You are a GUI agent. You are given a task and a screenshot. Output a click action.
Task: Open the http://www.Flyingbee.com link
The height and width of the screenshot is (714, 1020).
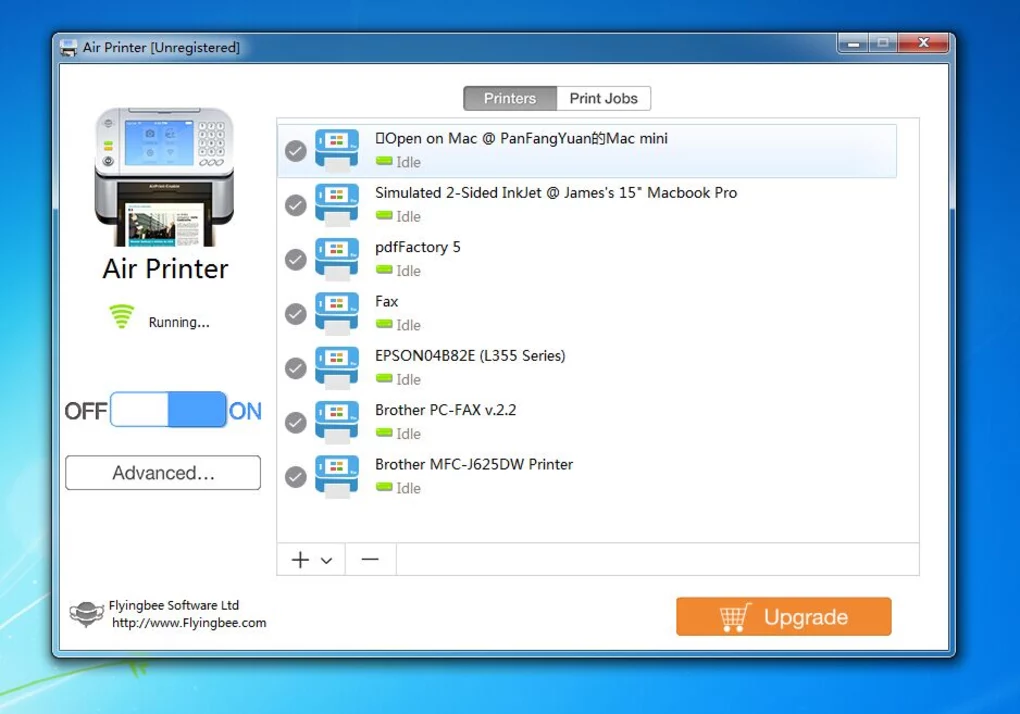tap(189, 623)
